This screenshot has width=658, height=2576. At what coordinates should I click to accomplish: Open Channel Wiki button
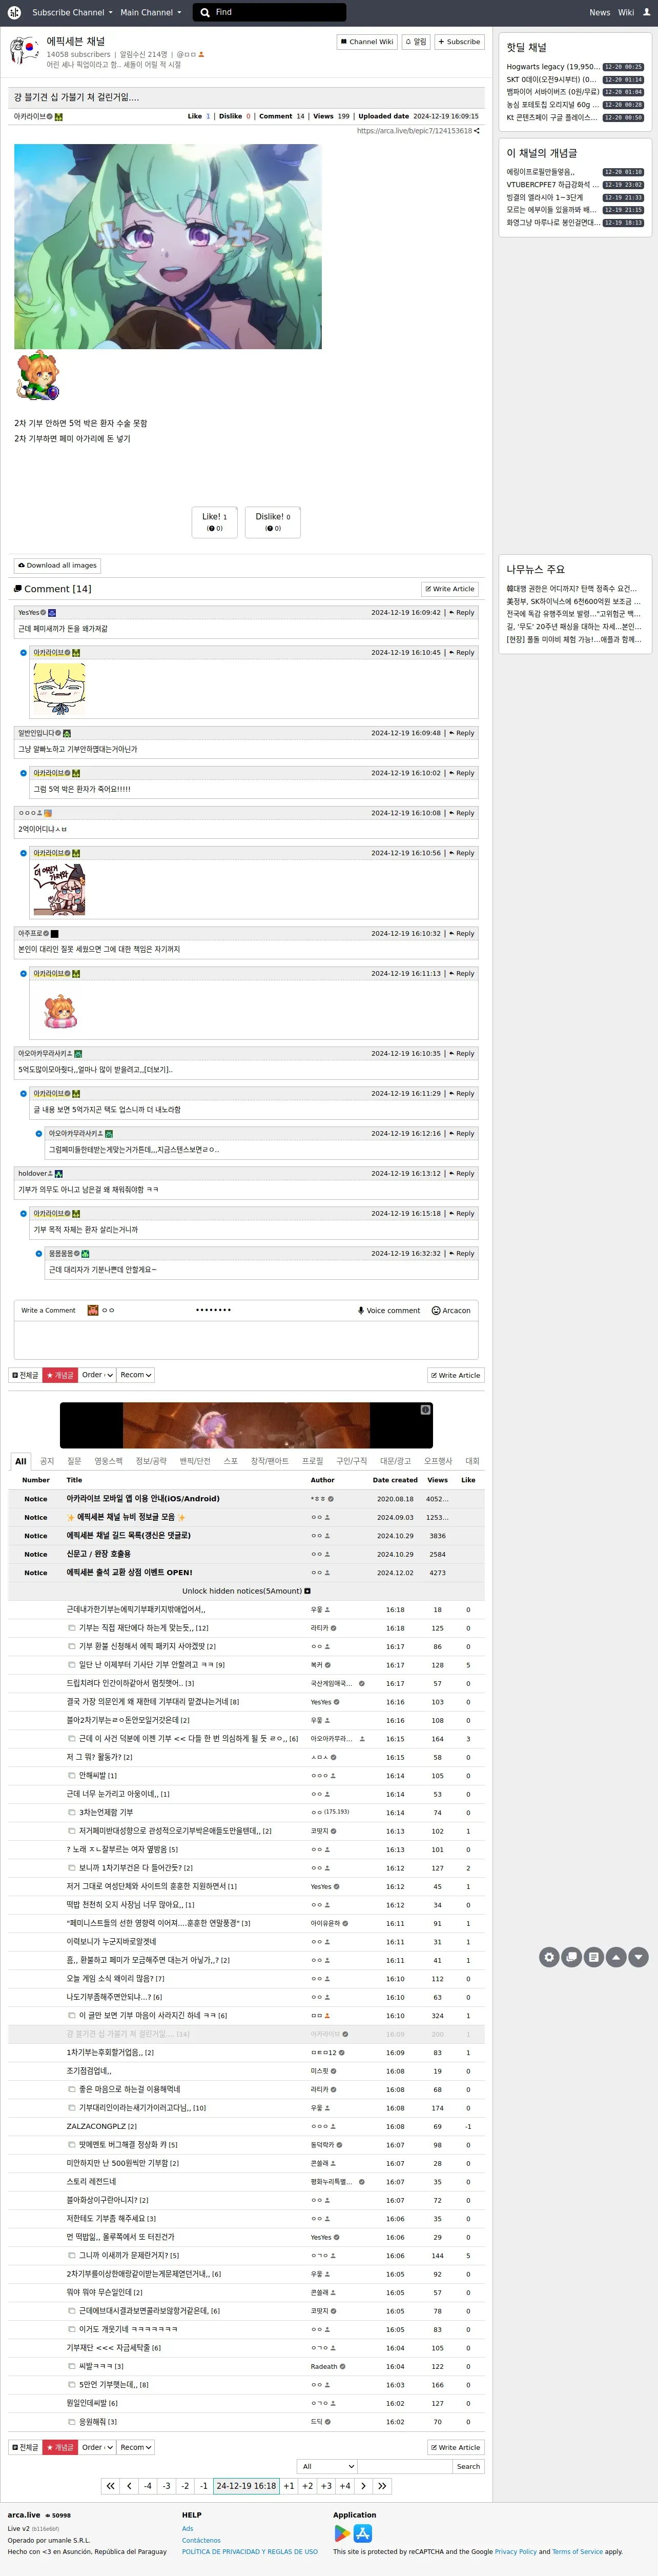click(x=367, y=42)
